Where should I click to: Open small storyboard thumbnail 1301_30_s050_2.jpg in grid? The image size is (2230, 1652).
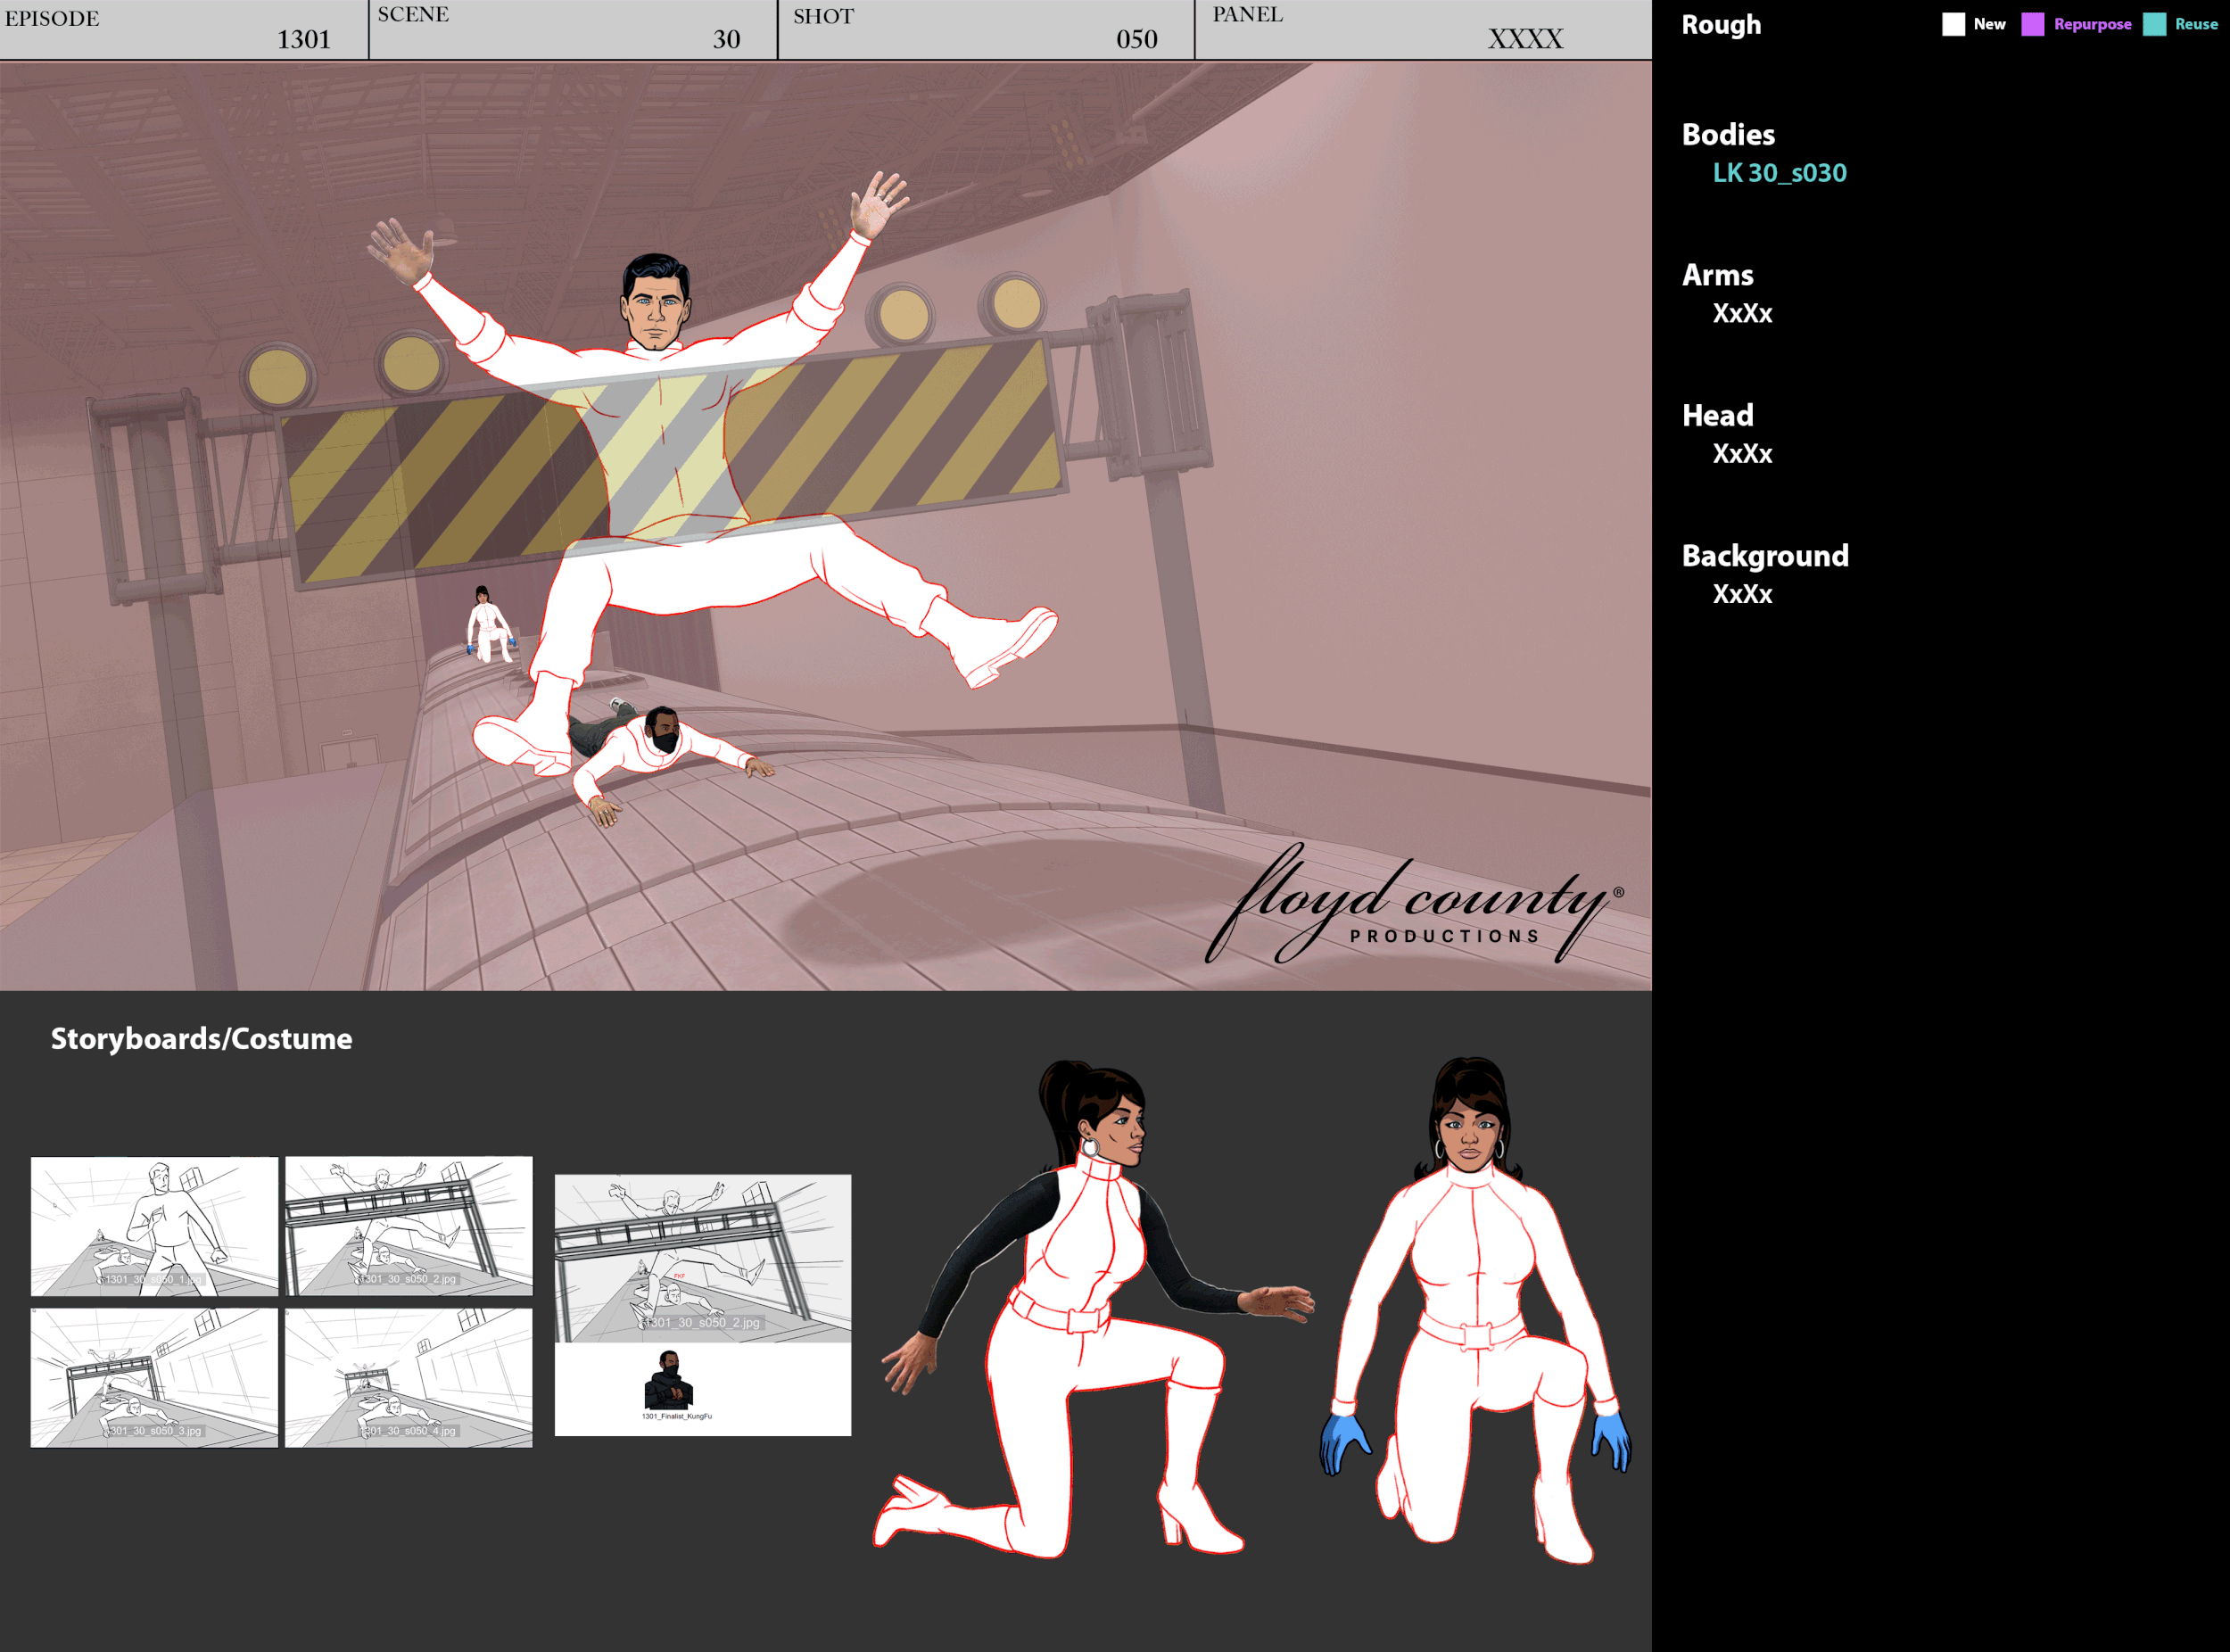point(409,1226)
